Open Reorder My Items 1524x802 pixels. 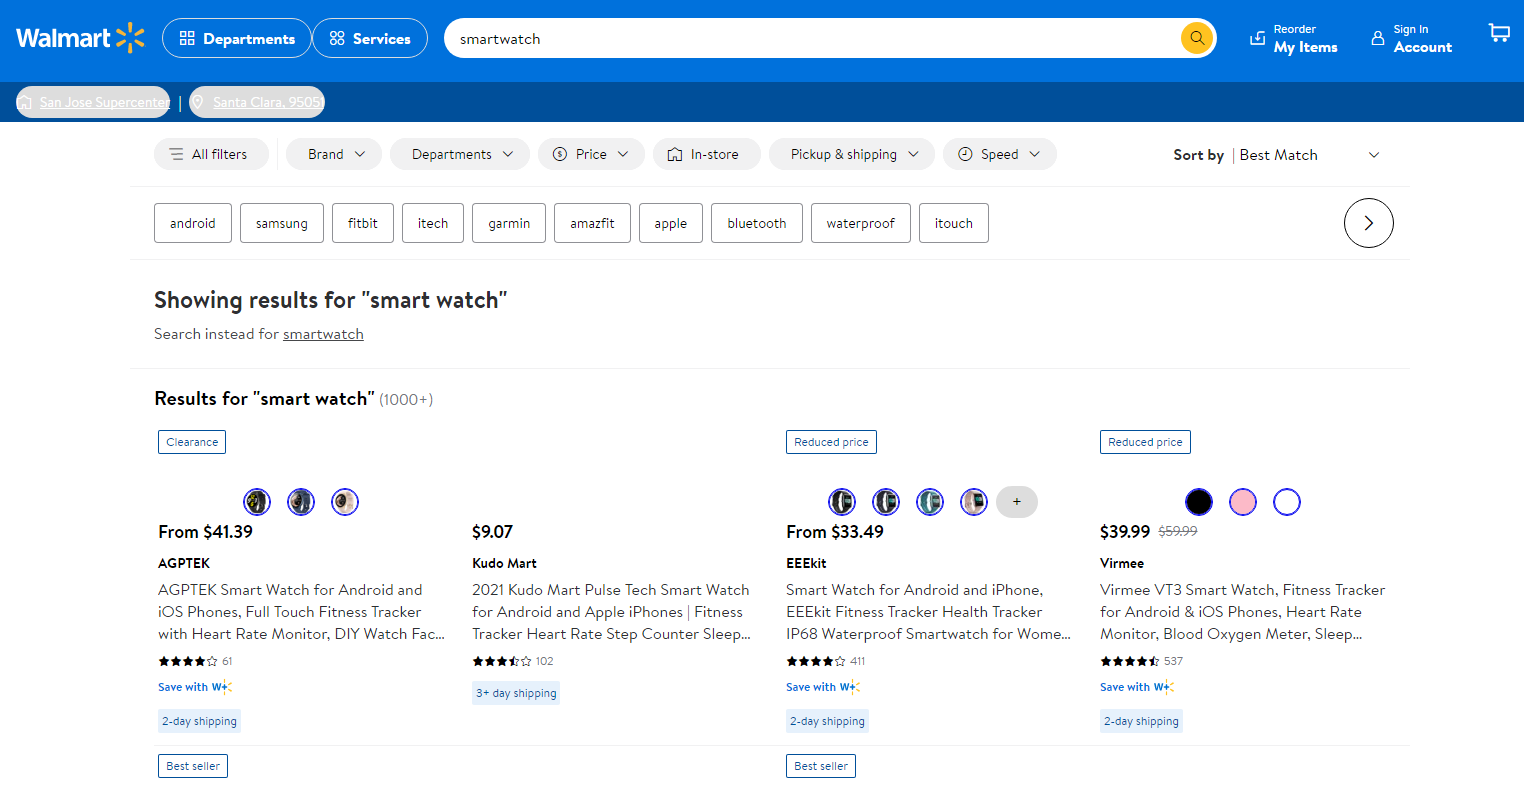[1294, 38]
